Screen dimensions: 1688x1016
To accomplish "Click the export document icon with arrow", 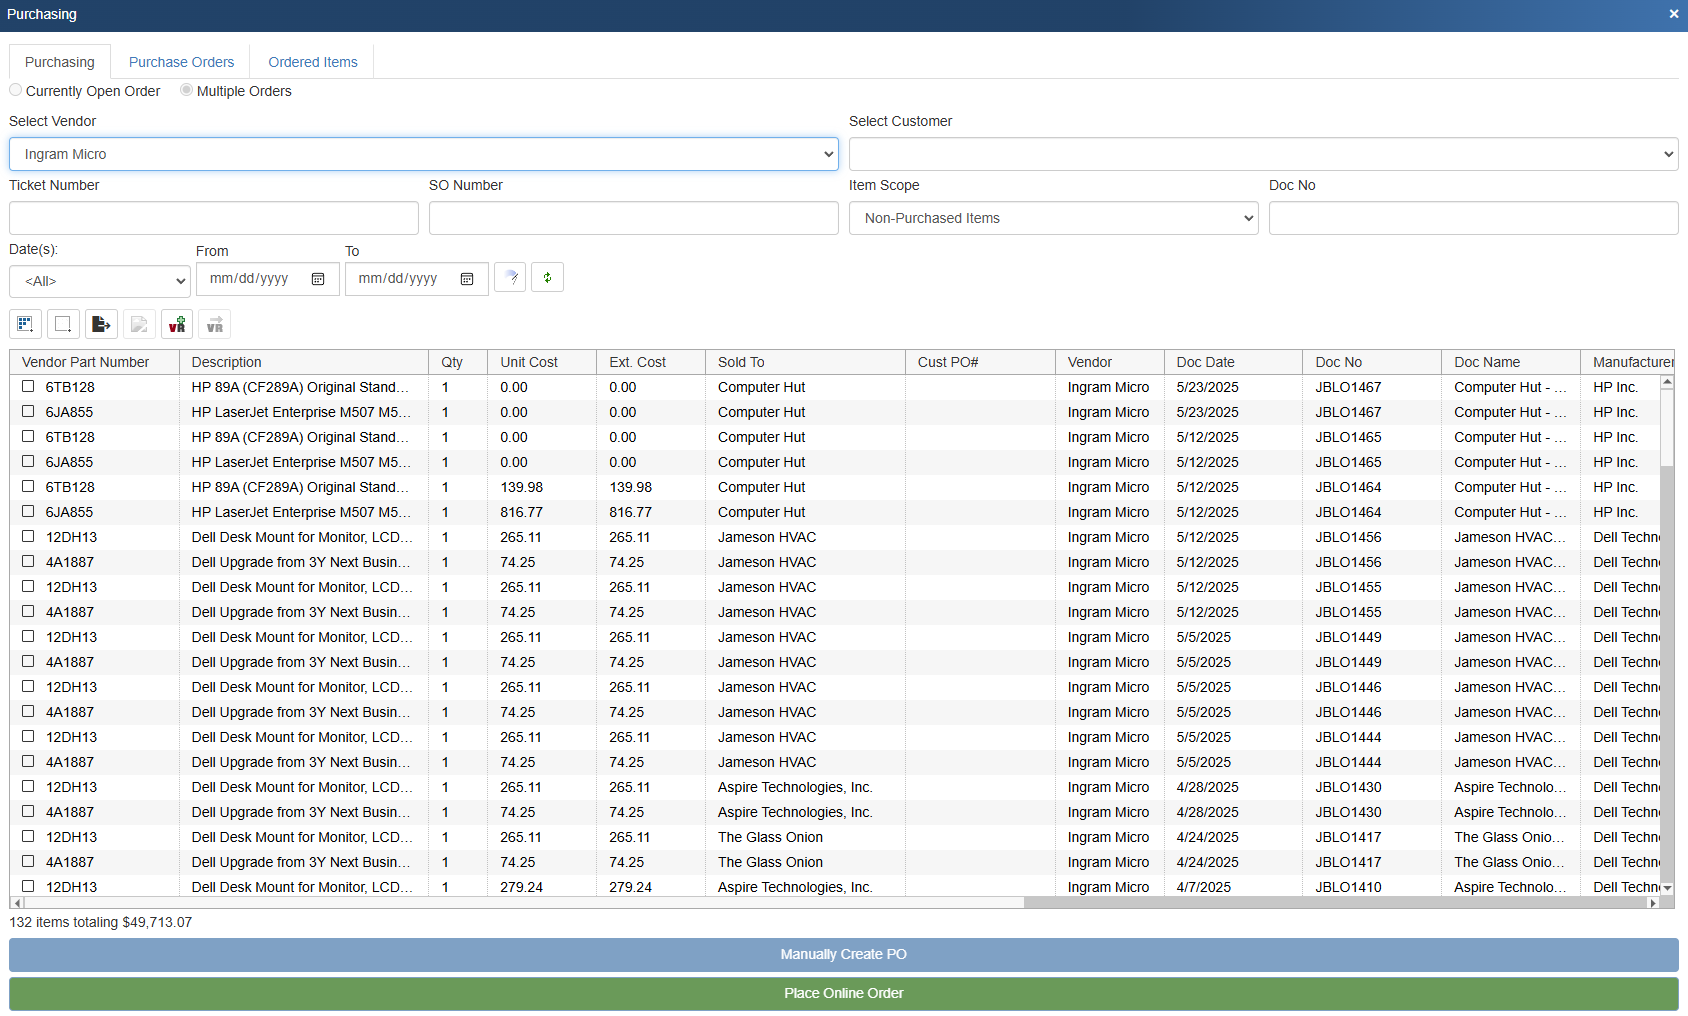I will [101, 324].
